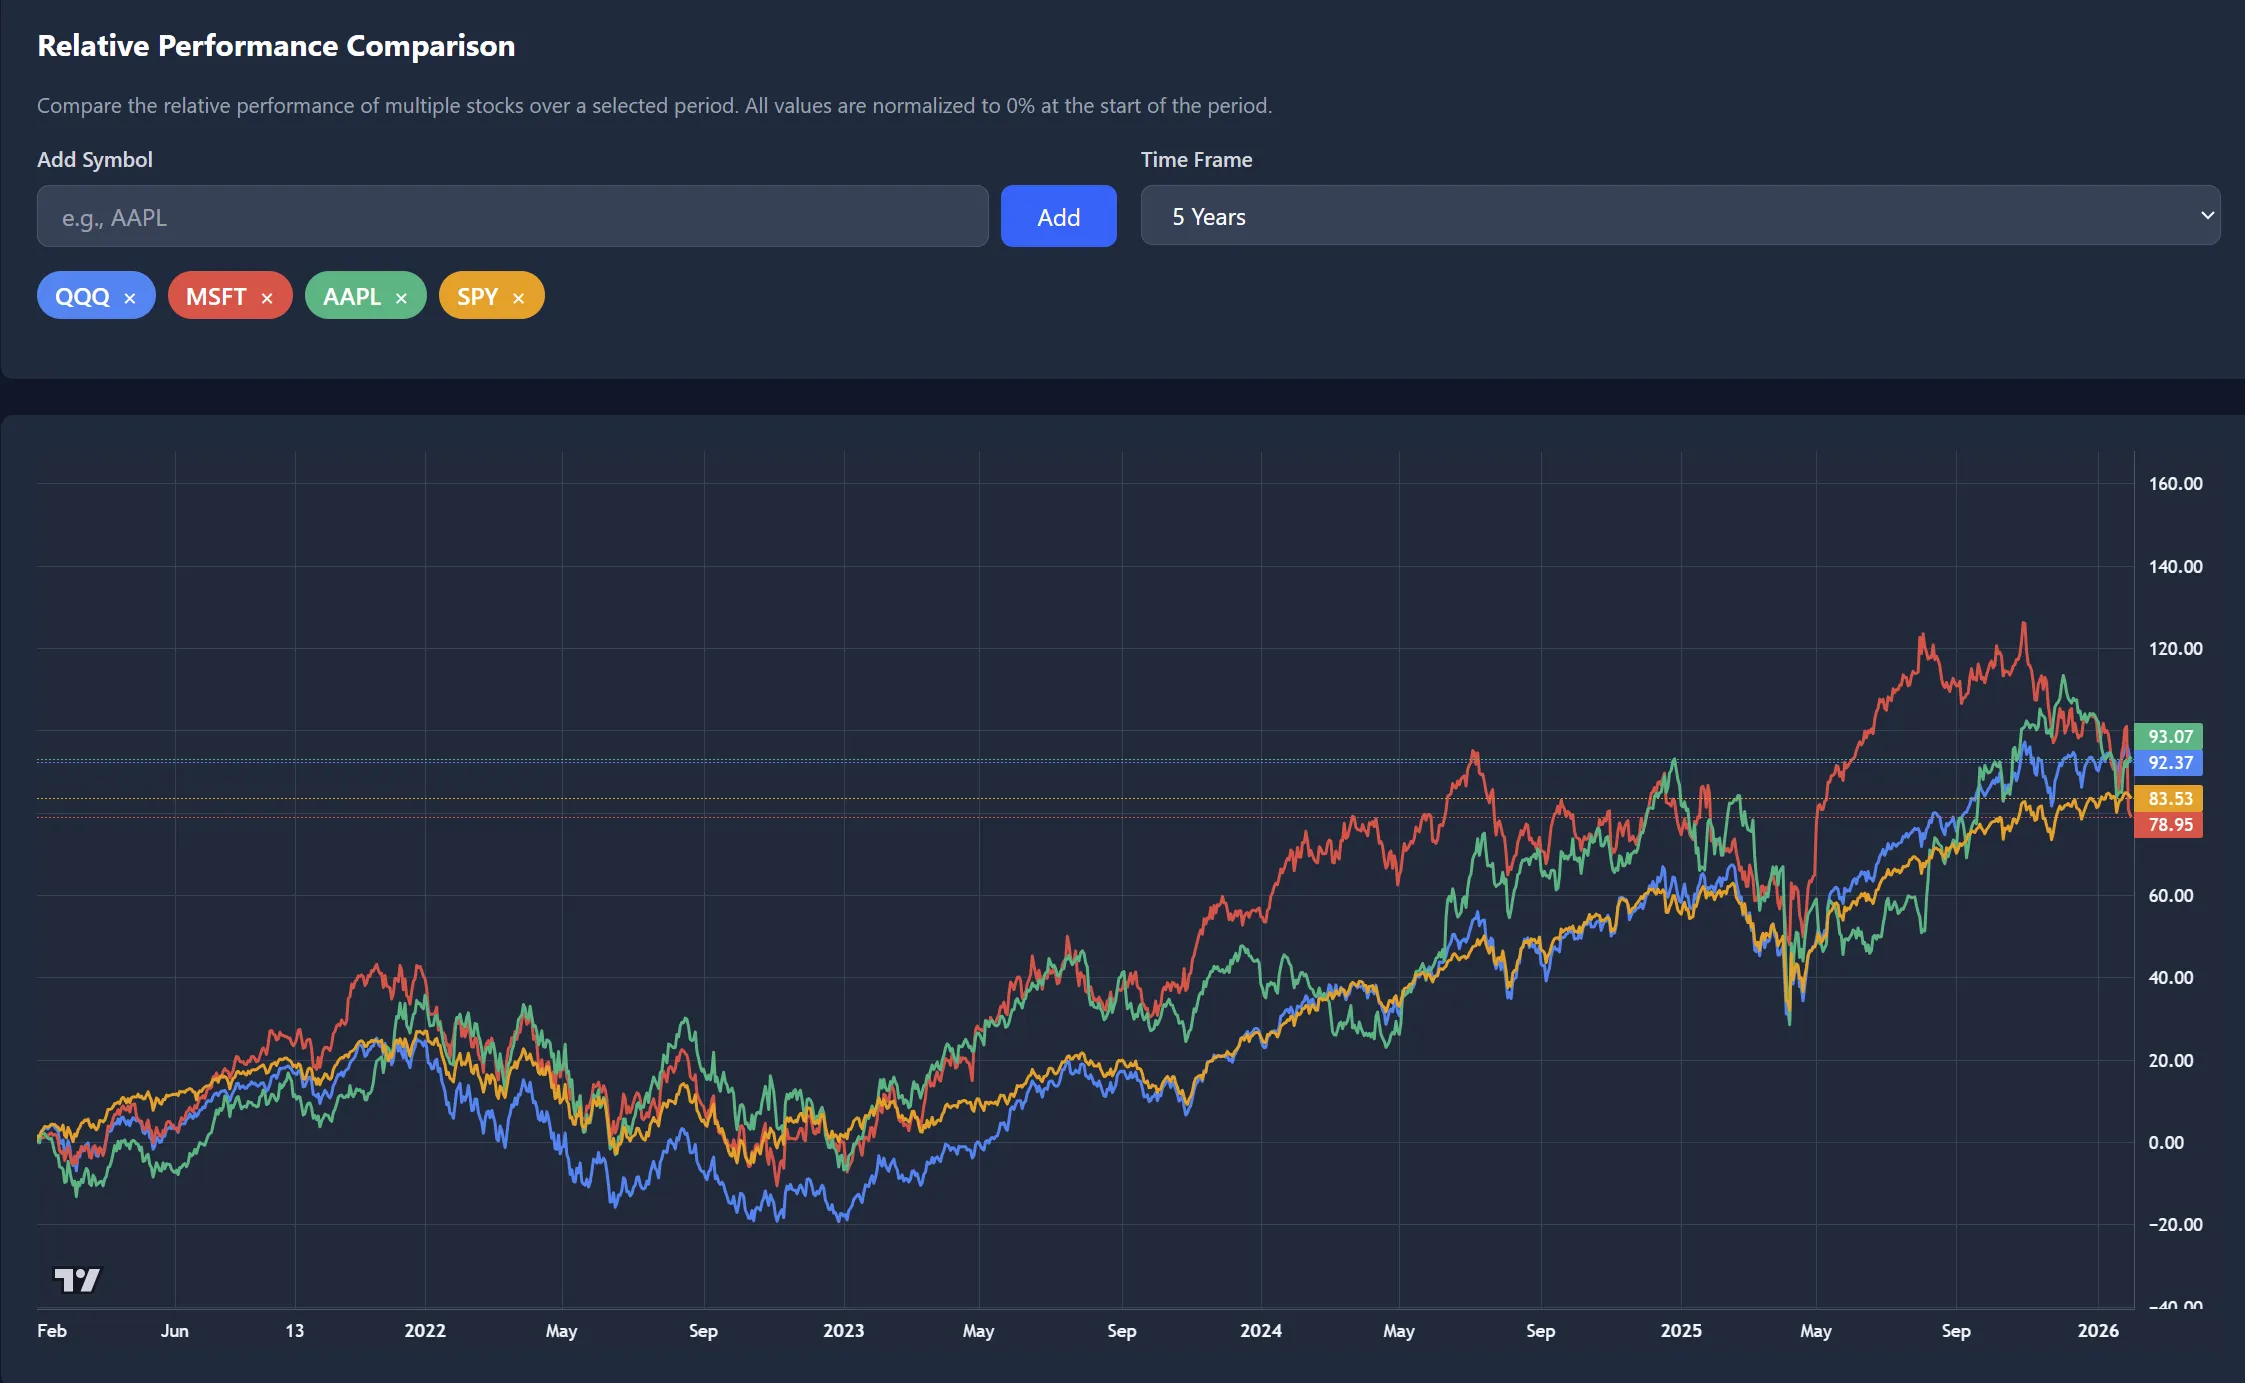The width and height of the screenshot is (2245, 1383).
Task: Click the red 78.95 price label
Action: [2168, 824]
